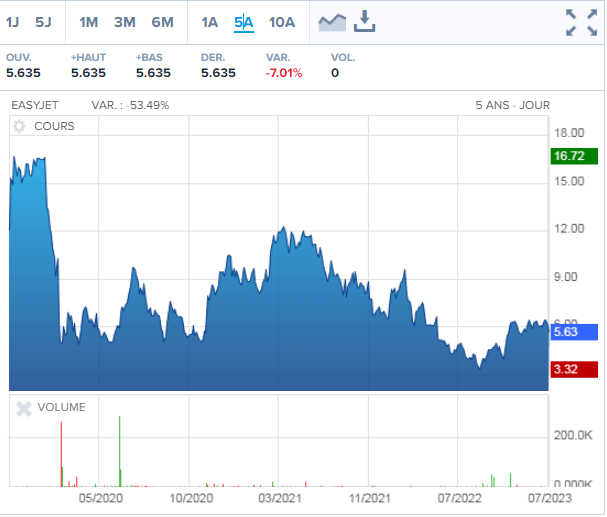Select the 5J five-day period
607x517 pixels.
tap(43, 22)
